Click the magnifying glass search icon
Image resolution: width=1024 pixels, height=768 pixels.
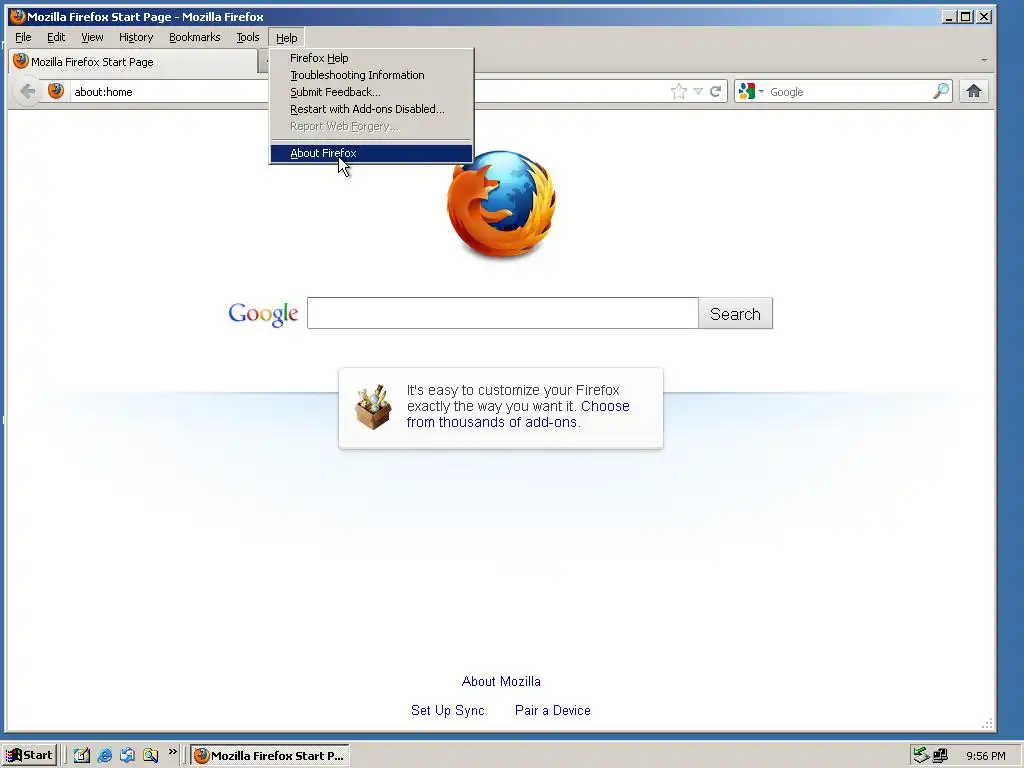coord(941,91)
